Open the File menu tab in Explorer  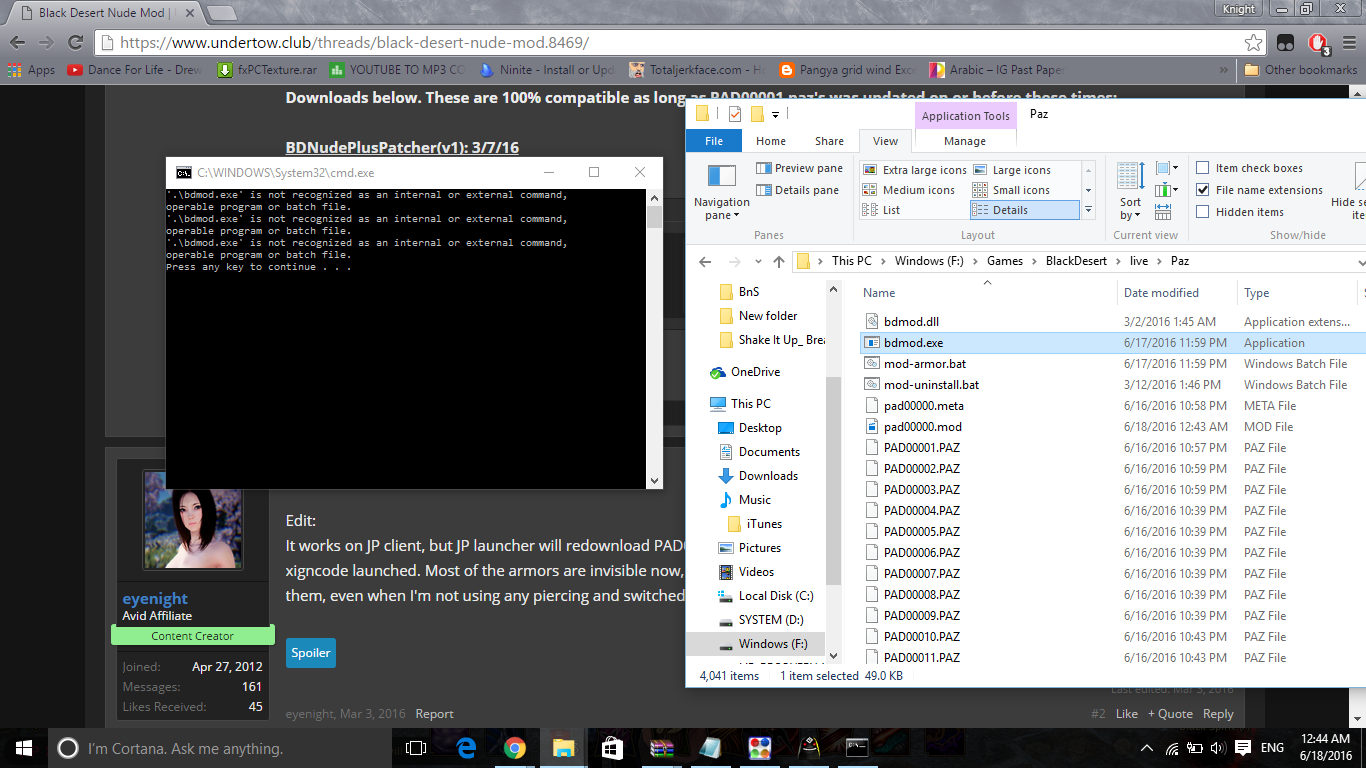point(714,141)
